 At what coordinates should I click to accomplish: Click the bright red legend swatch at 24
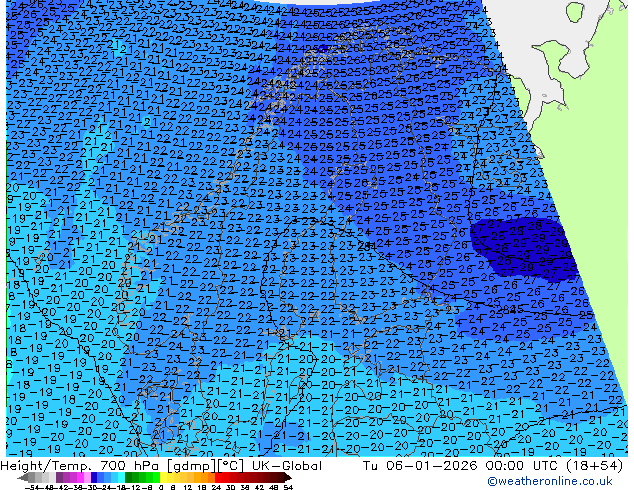(218, 477)
